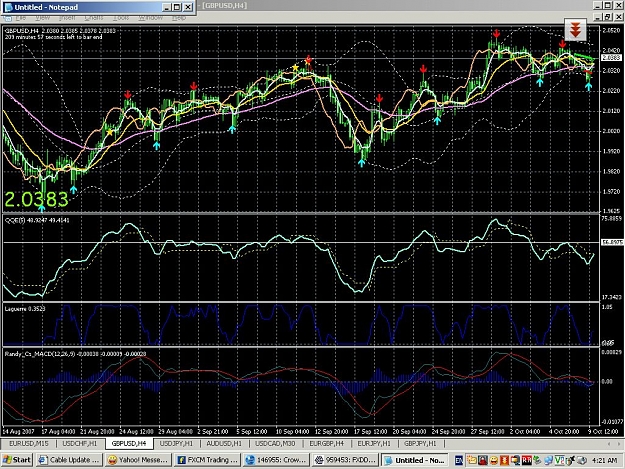625x469 pixels.
Task: Close the inner GBPUSD chart window
Action: coord(619,17)
